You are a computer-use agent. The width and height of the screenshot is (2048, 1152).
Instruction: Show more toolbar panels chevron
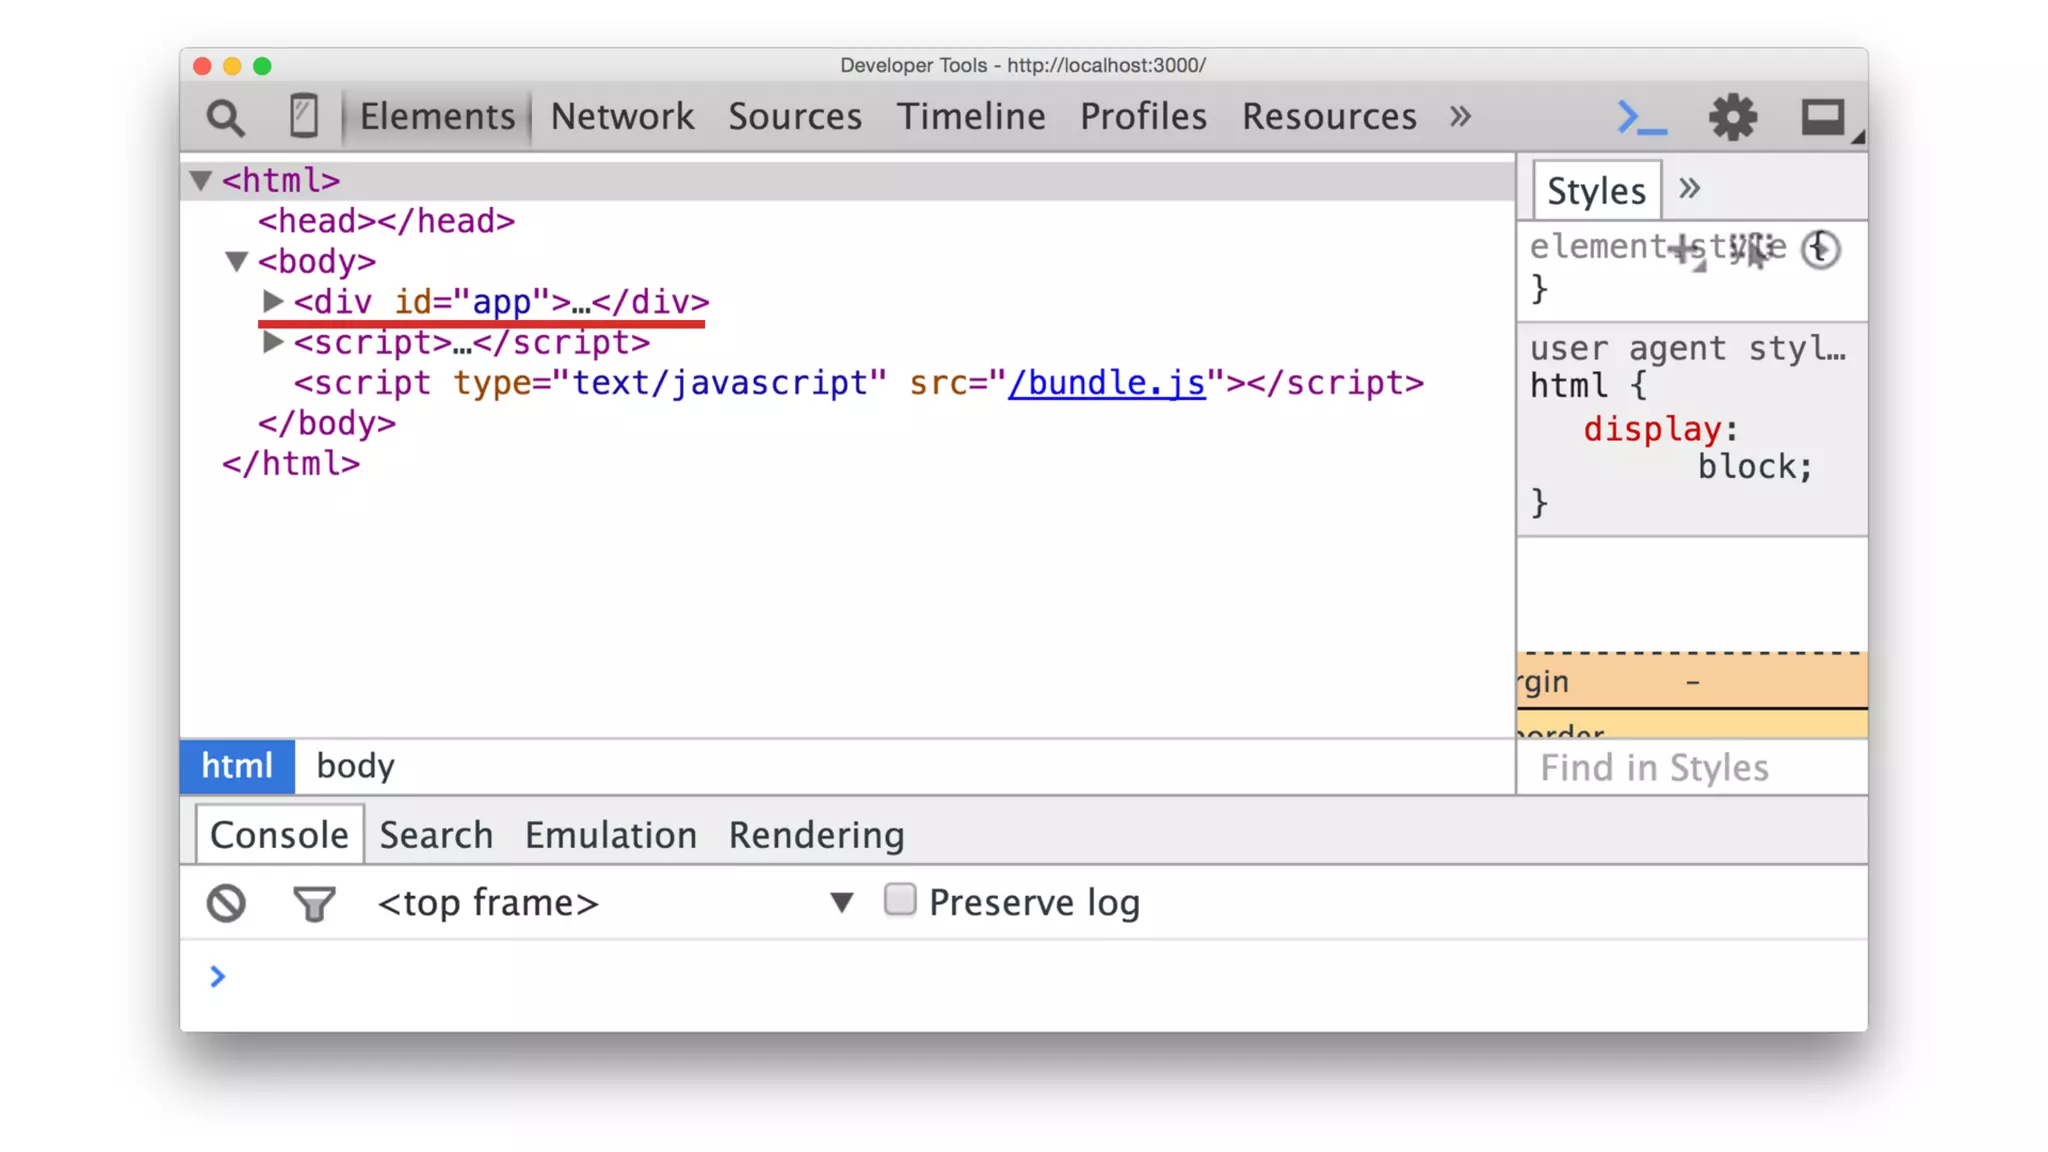coord(1460,116)
